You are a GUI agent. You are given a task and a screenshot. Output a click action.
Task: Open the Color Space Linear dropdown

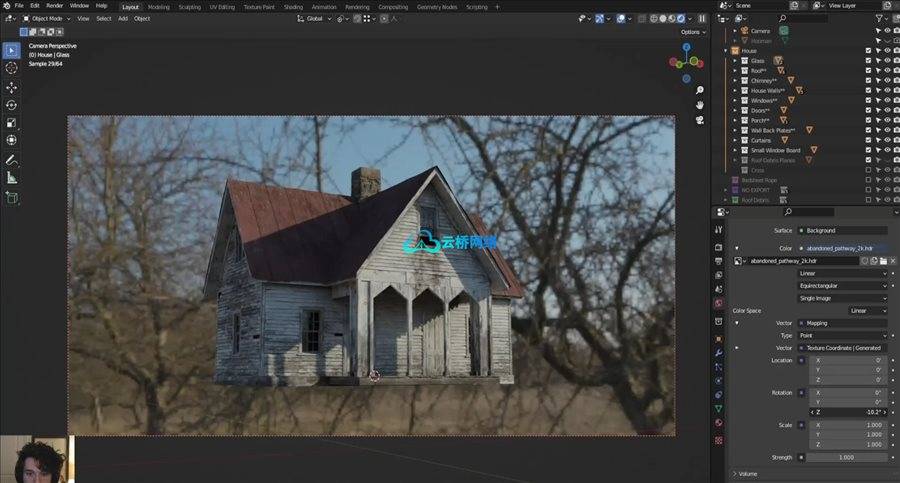868,311
